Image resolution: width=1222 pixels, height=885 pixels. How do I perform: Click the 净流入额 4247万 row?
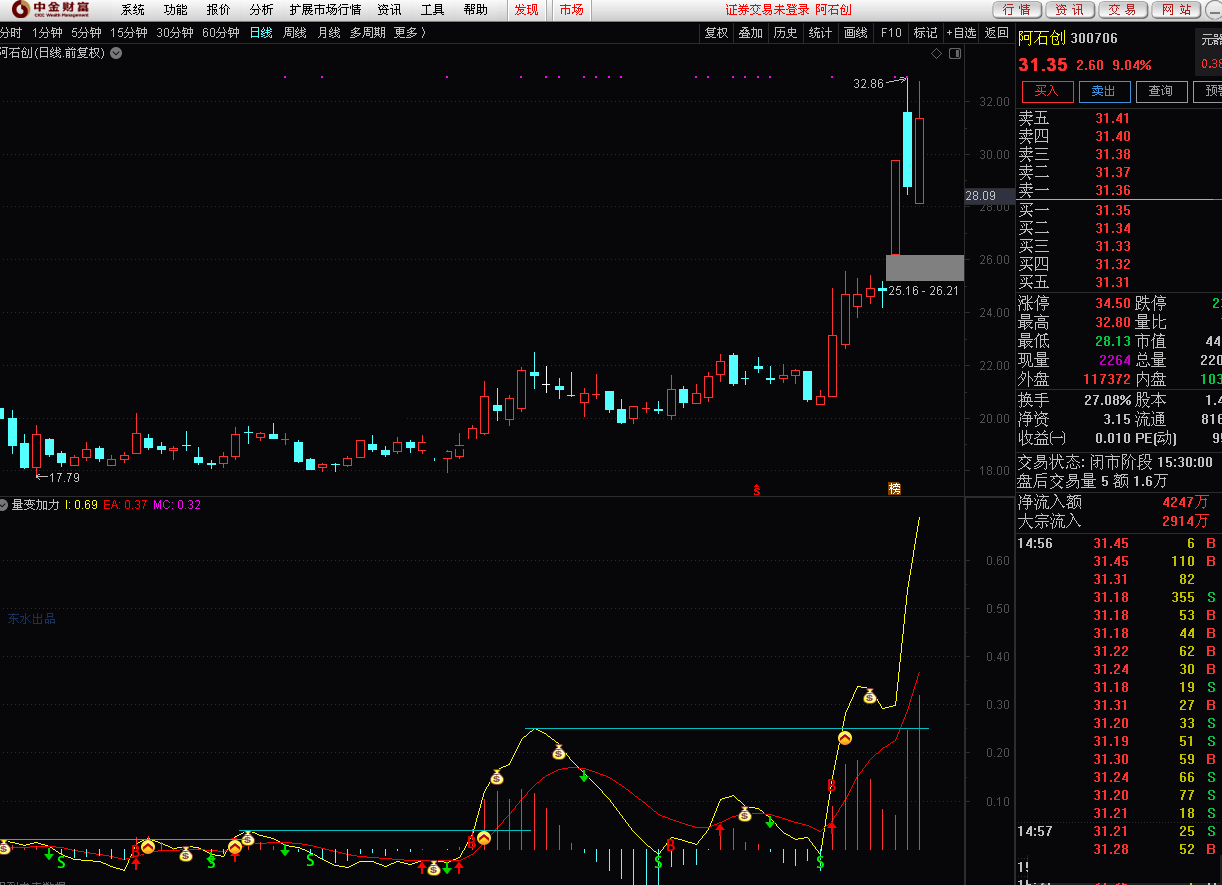[1120, 502]
